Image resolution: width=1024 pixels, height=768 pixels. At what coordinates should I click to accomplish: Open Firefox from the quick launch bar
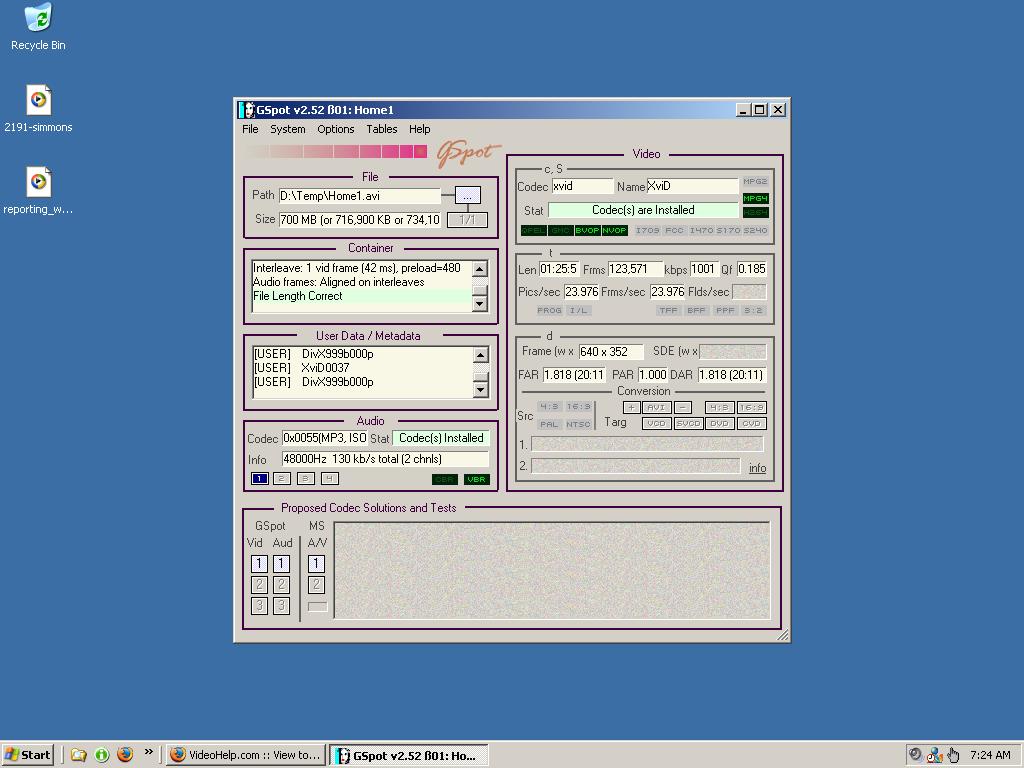pos(125,755)
